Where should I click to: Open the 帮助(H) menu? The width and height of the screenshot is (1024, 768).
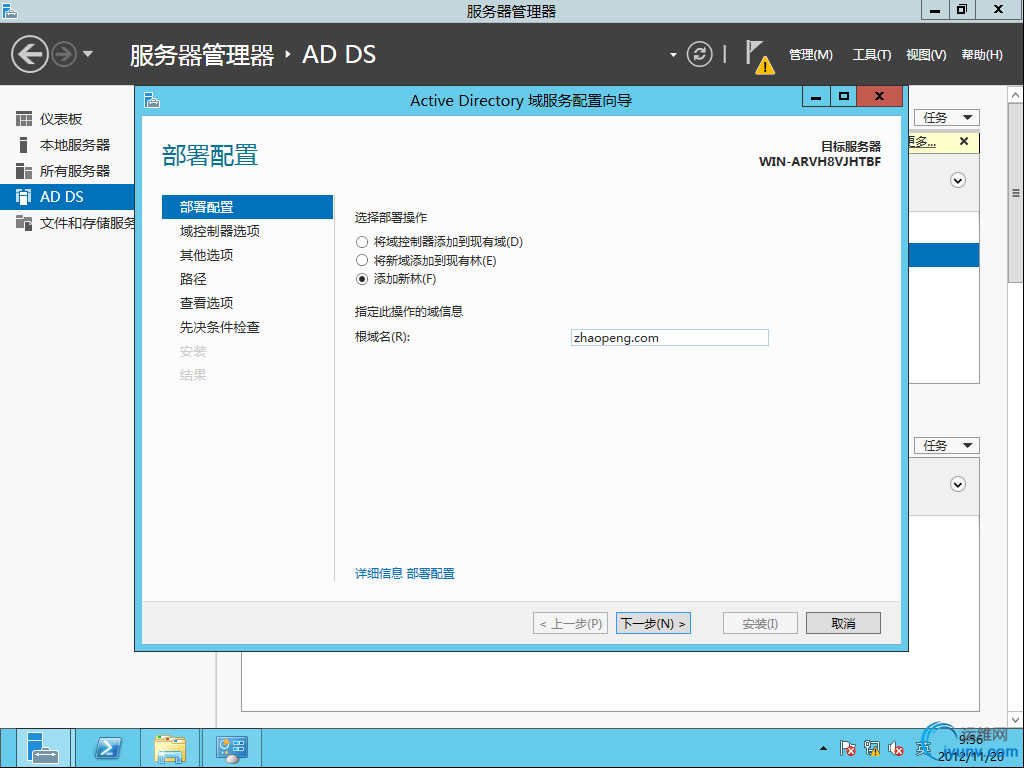982,55
